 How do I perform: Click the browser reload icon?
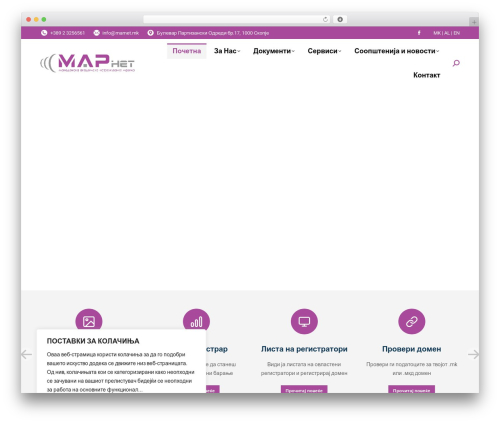pyautogui.click(x=325, y=19)
